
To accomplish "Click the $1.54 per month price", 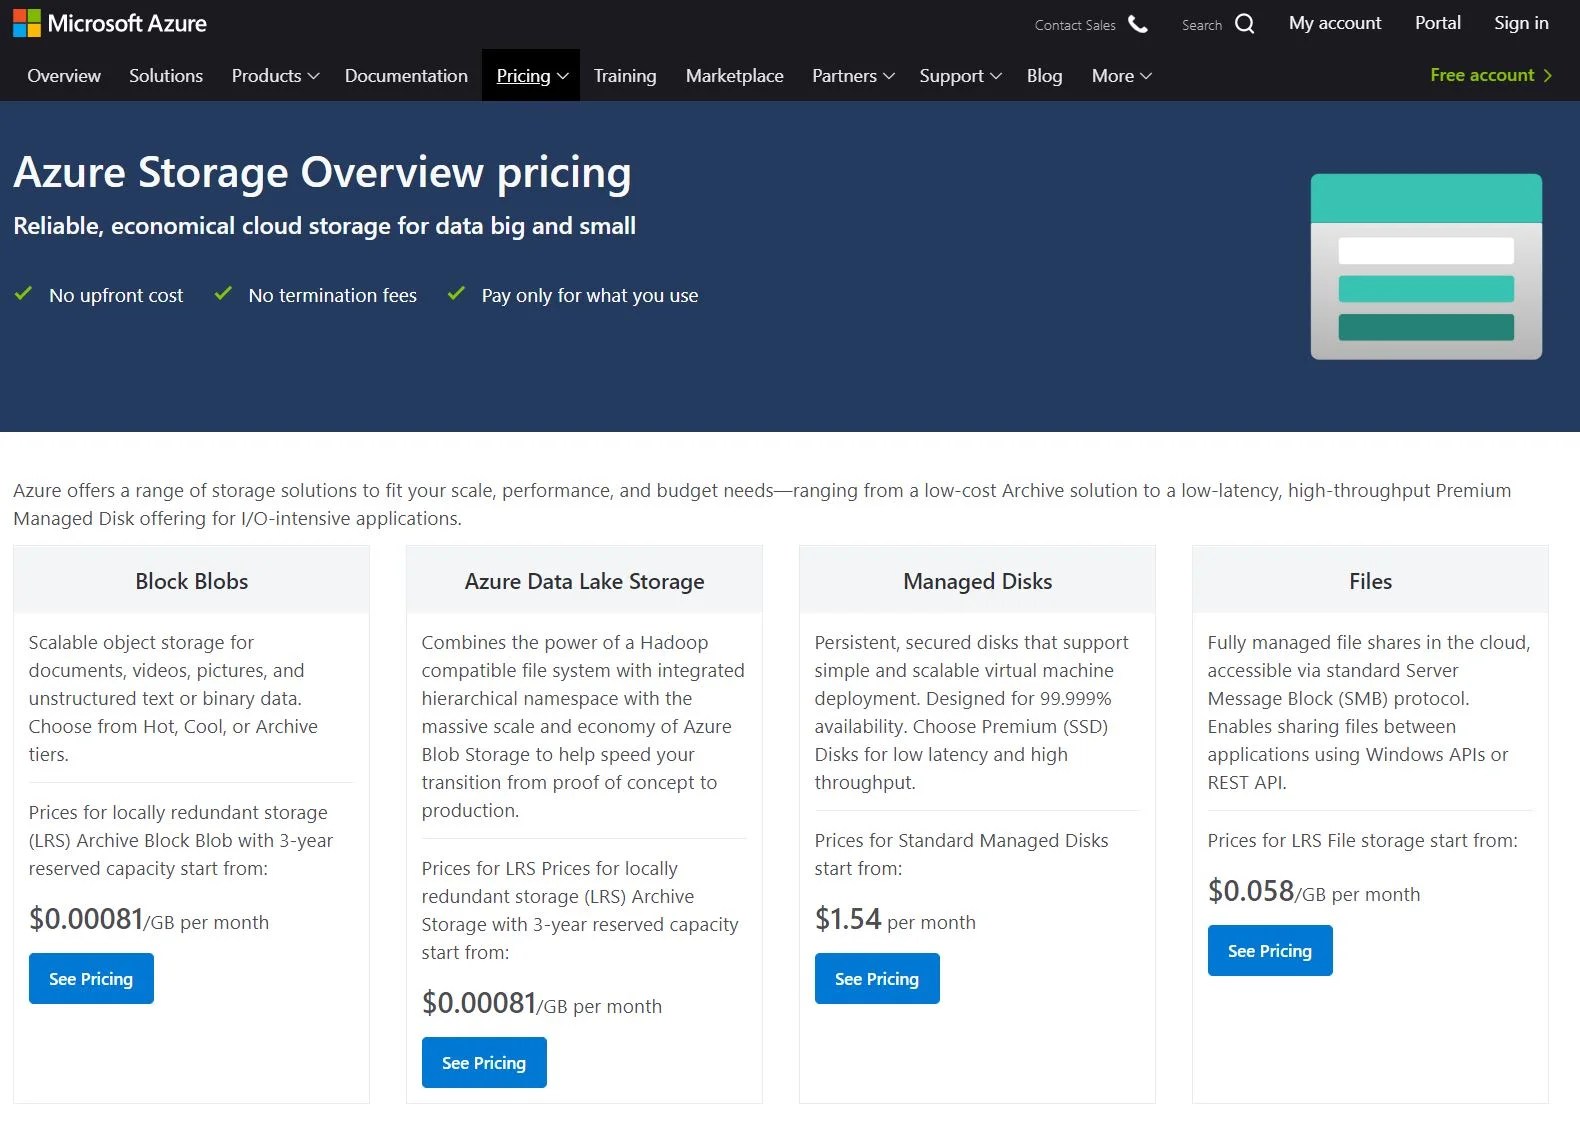I will pos(895,919).
